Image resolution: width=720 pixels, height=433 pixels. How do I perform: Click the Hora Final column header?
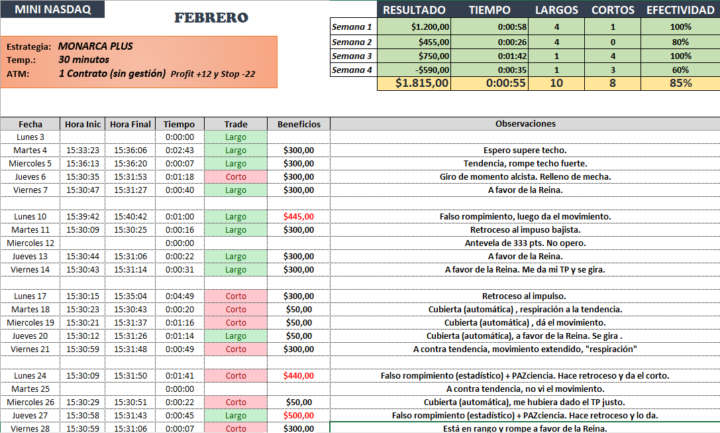click(130, 124)
